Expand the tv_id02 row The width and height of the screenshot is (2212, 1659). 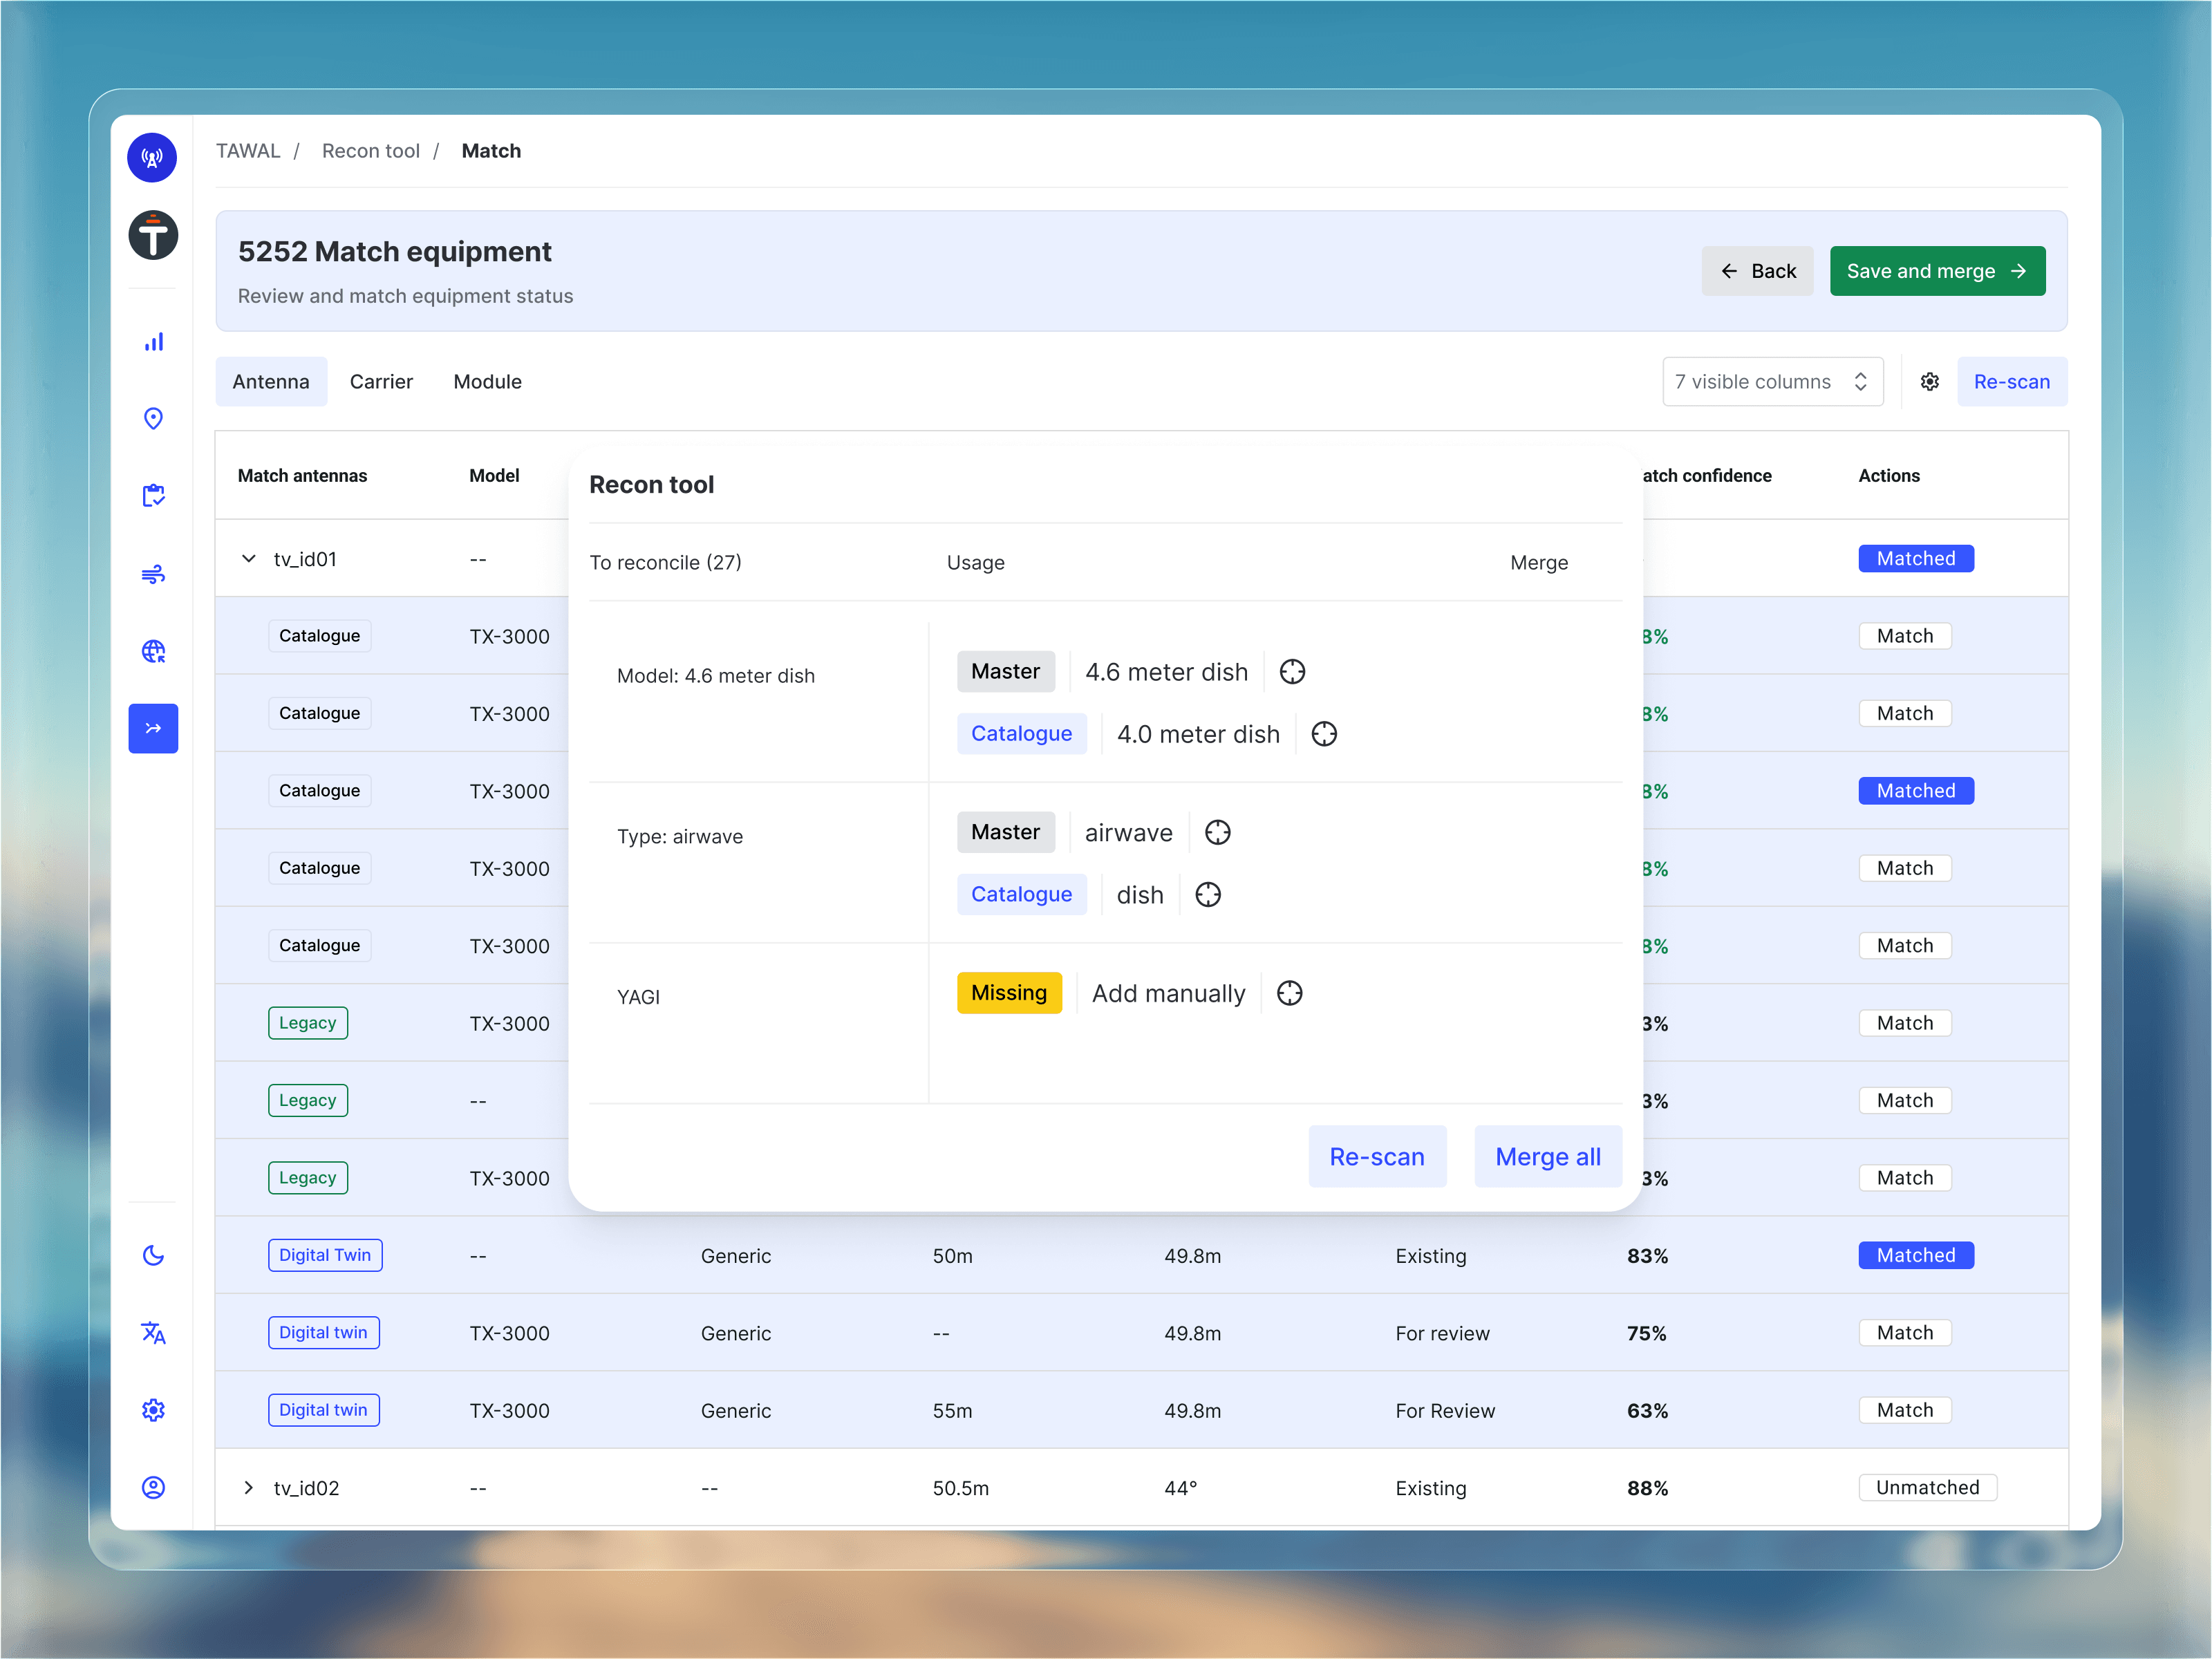point(249,1487)
